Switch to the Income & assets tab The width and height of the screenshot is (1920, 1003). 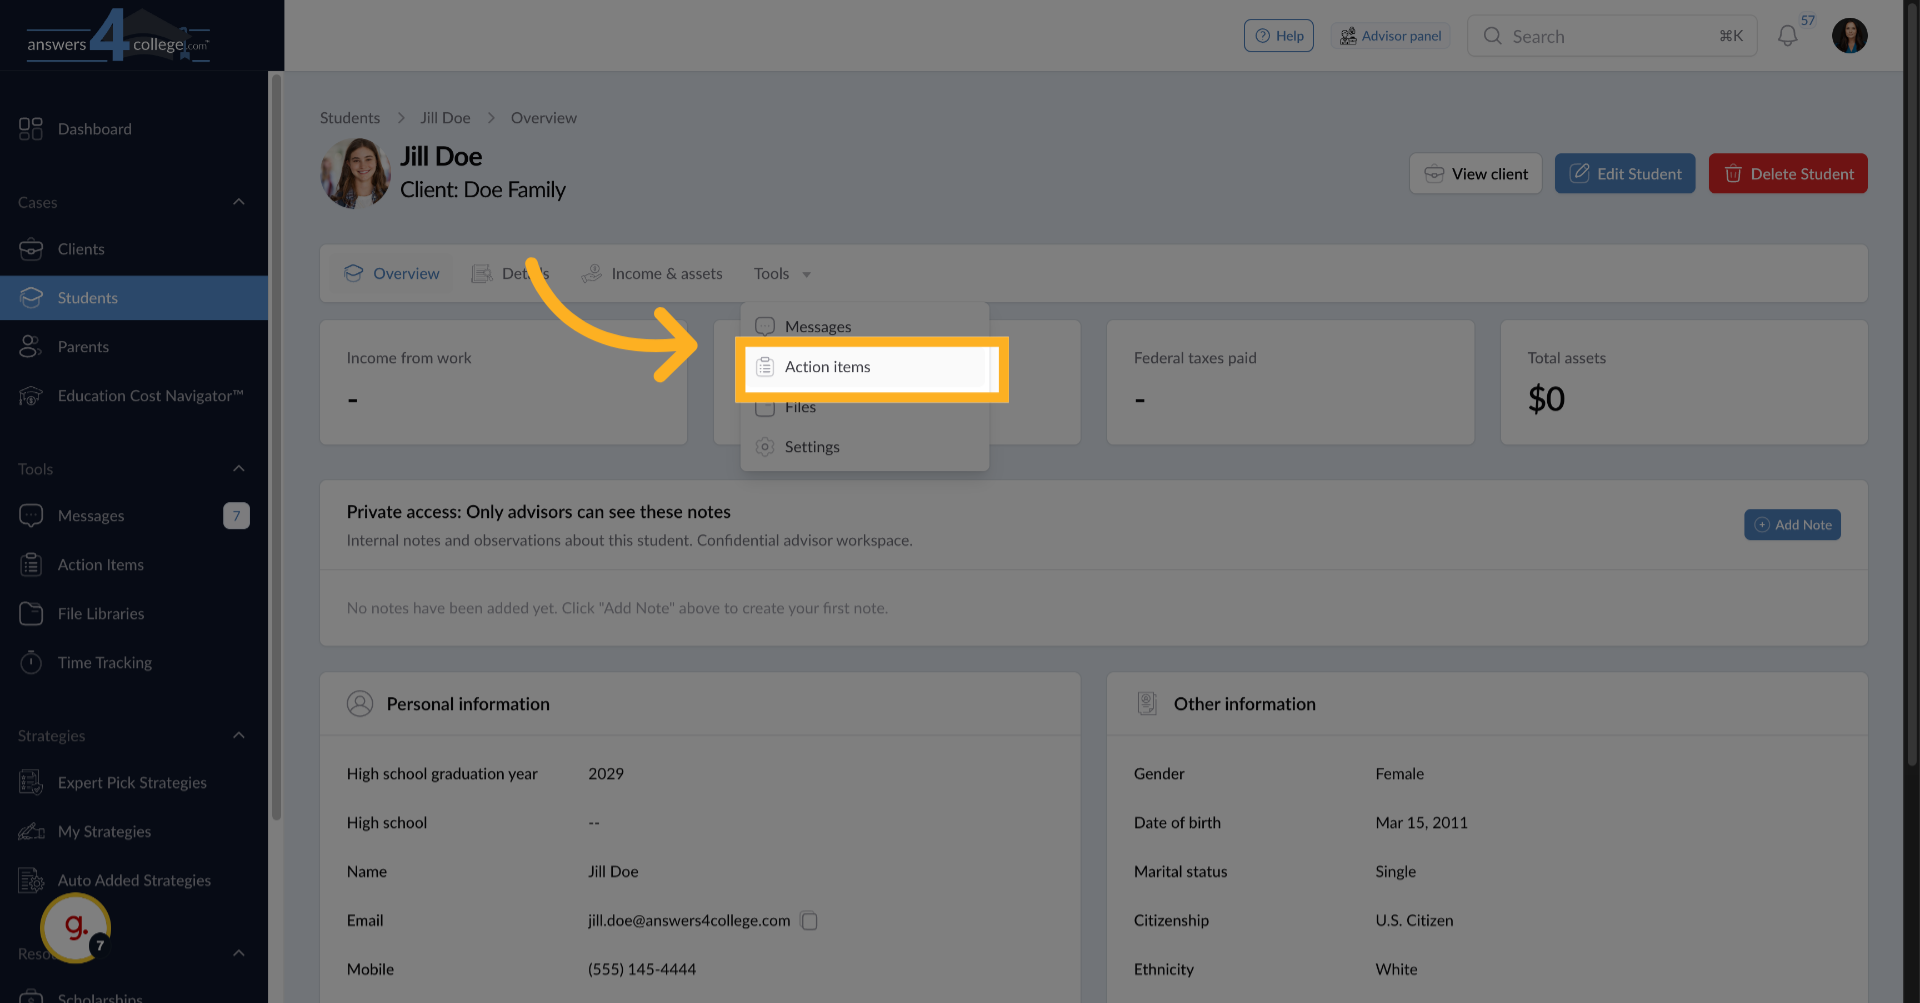tap(651, 273)
